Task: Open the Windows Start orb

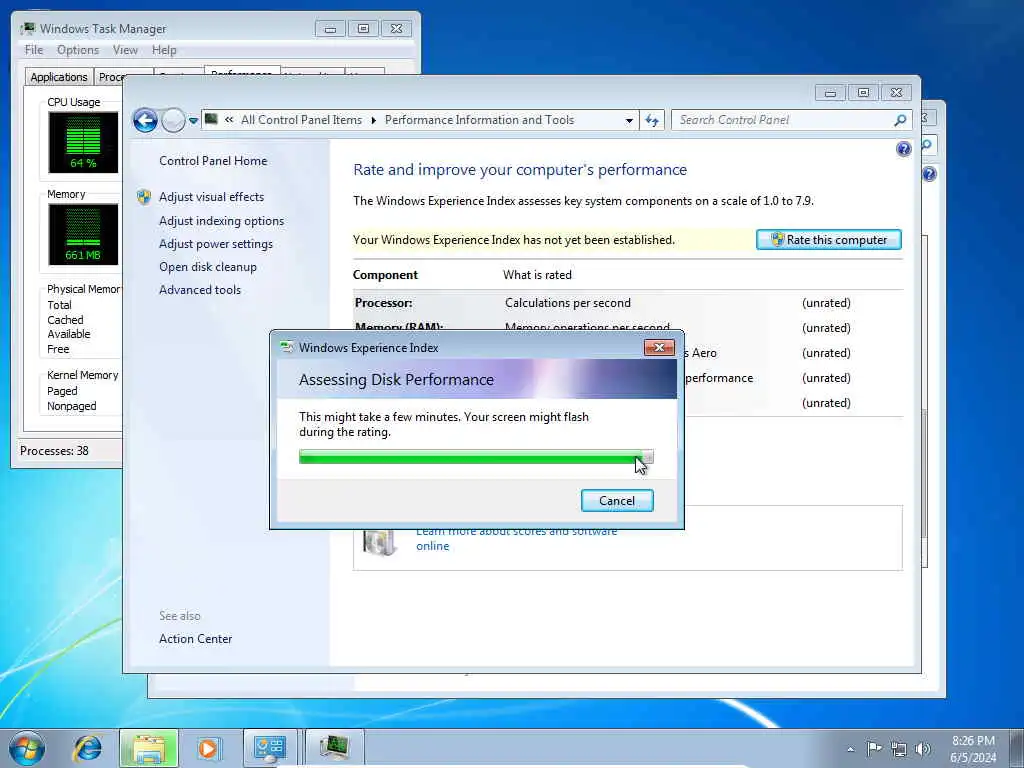Action: coord(27,749)
